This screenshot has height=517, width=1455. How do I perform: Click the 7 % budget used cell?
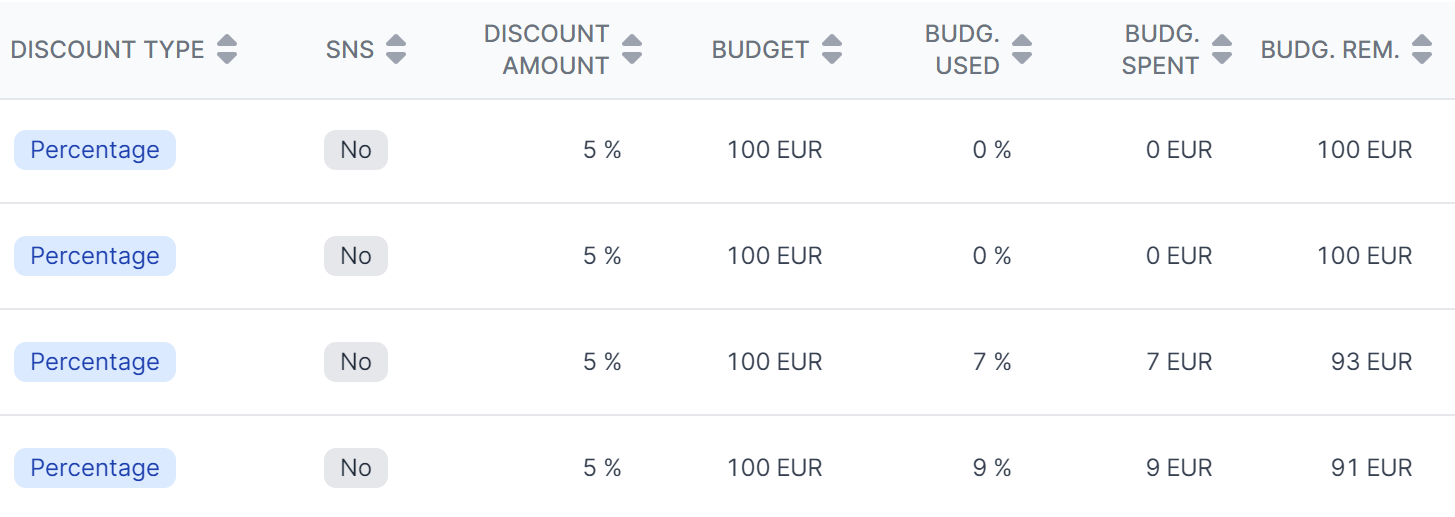pyautogui.click(x=992, y=362)
